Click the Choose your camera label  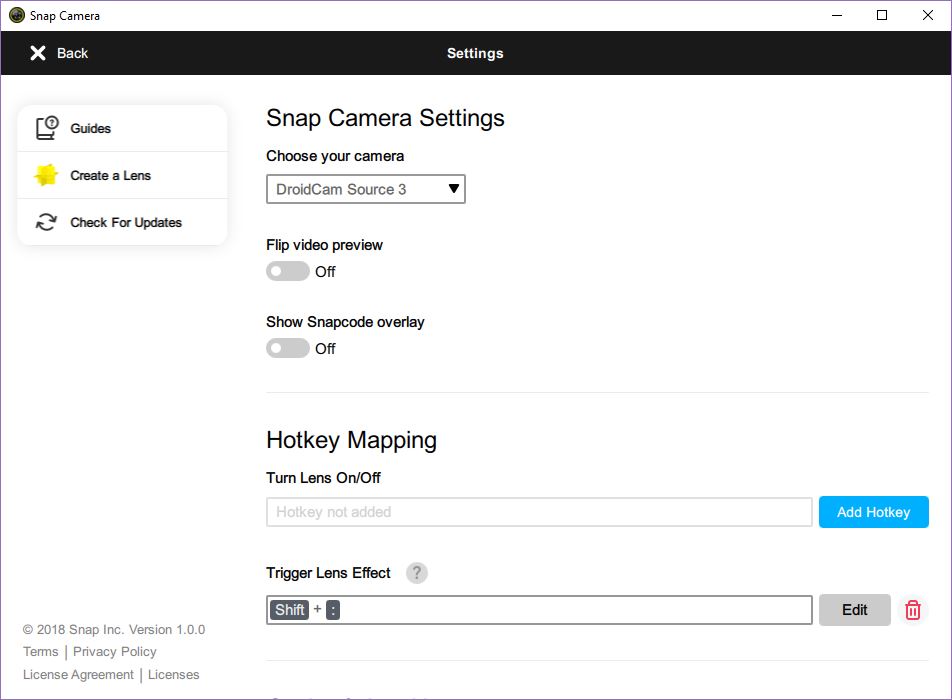coord(335,156)
